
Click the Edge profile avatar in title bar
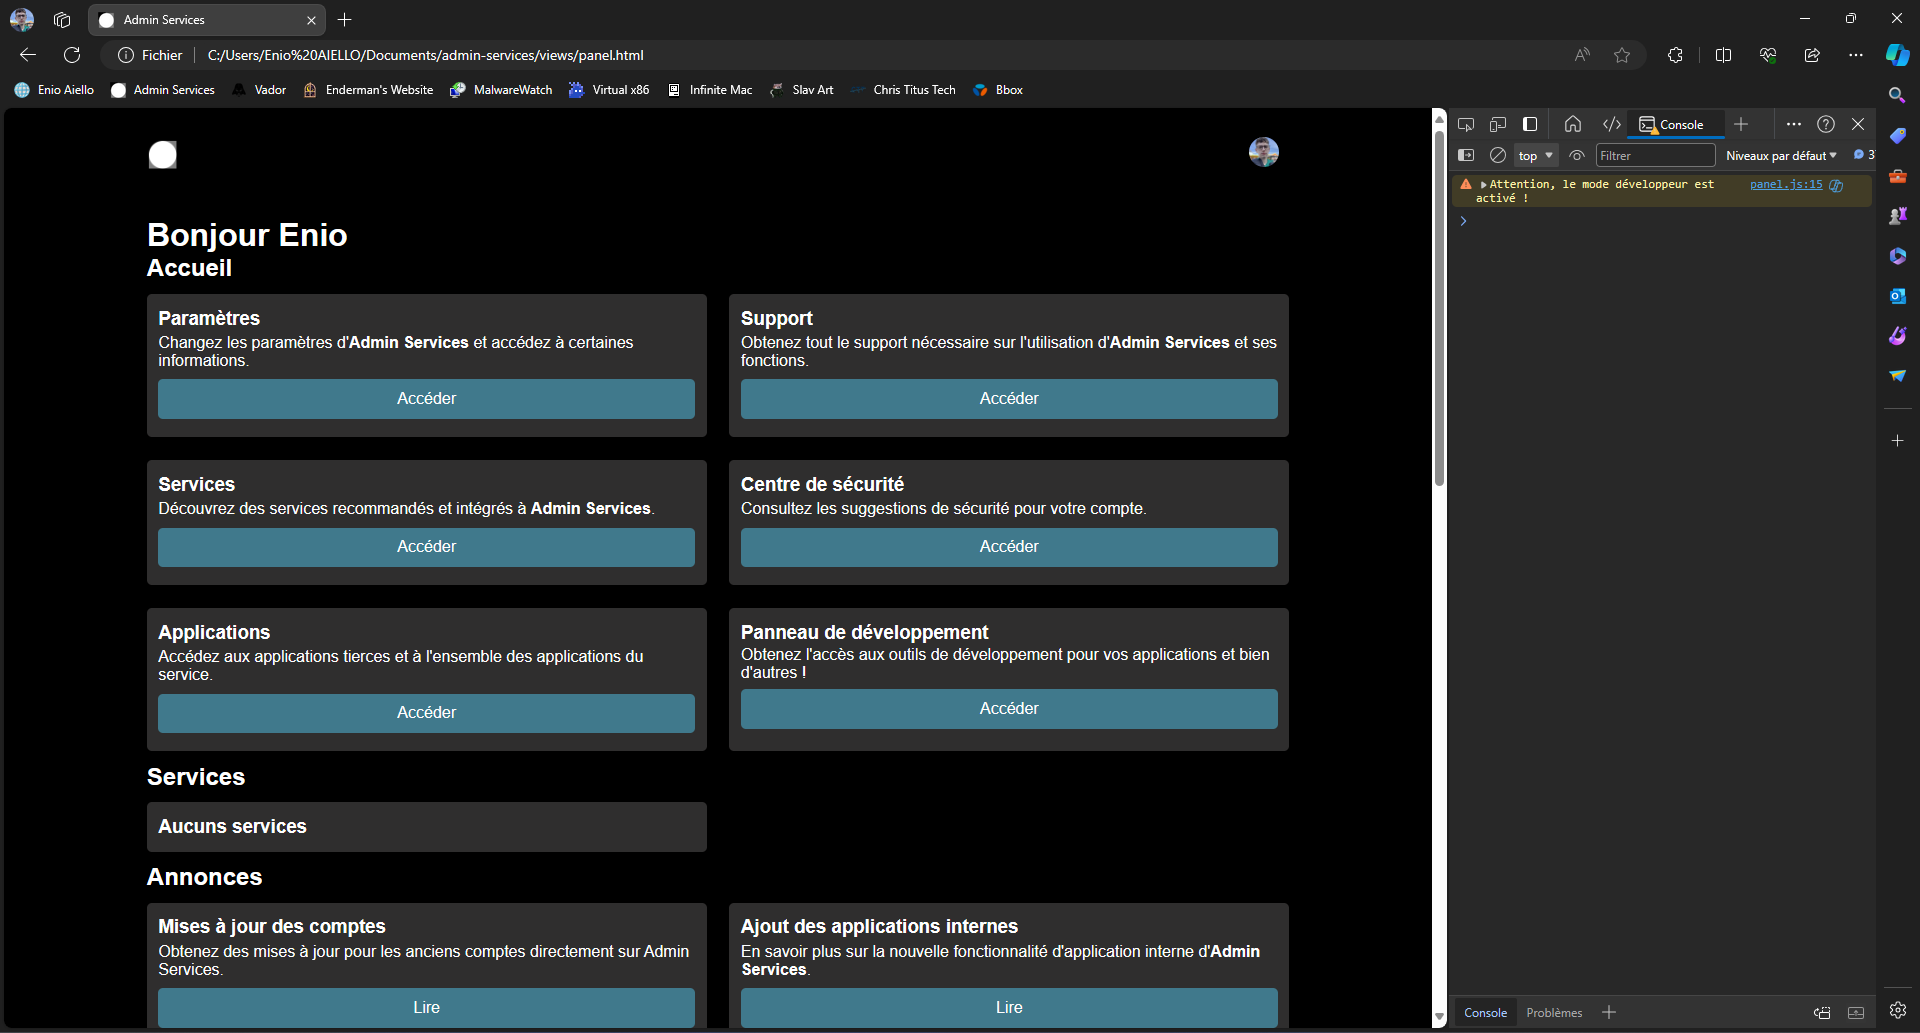(x=22, y=19)
